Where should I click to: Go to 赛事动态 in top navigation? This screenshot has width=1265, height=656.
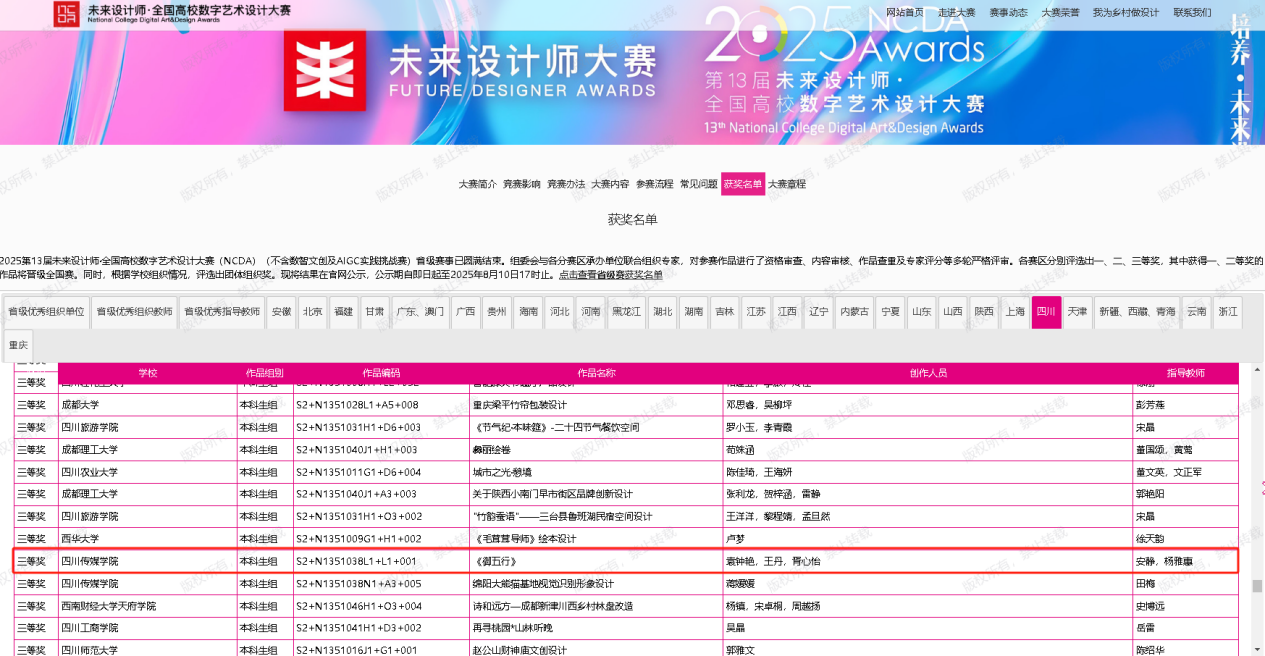point(1008,13)
